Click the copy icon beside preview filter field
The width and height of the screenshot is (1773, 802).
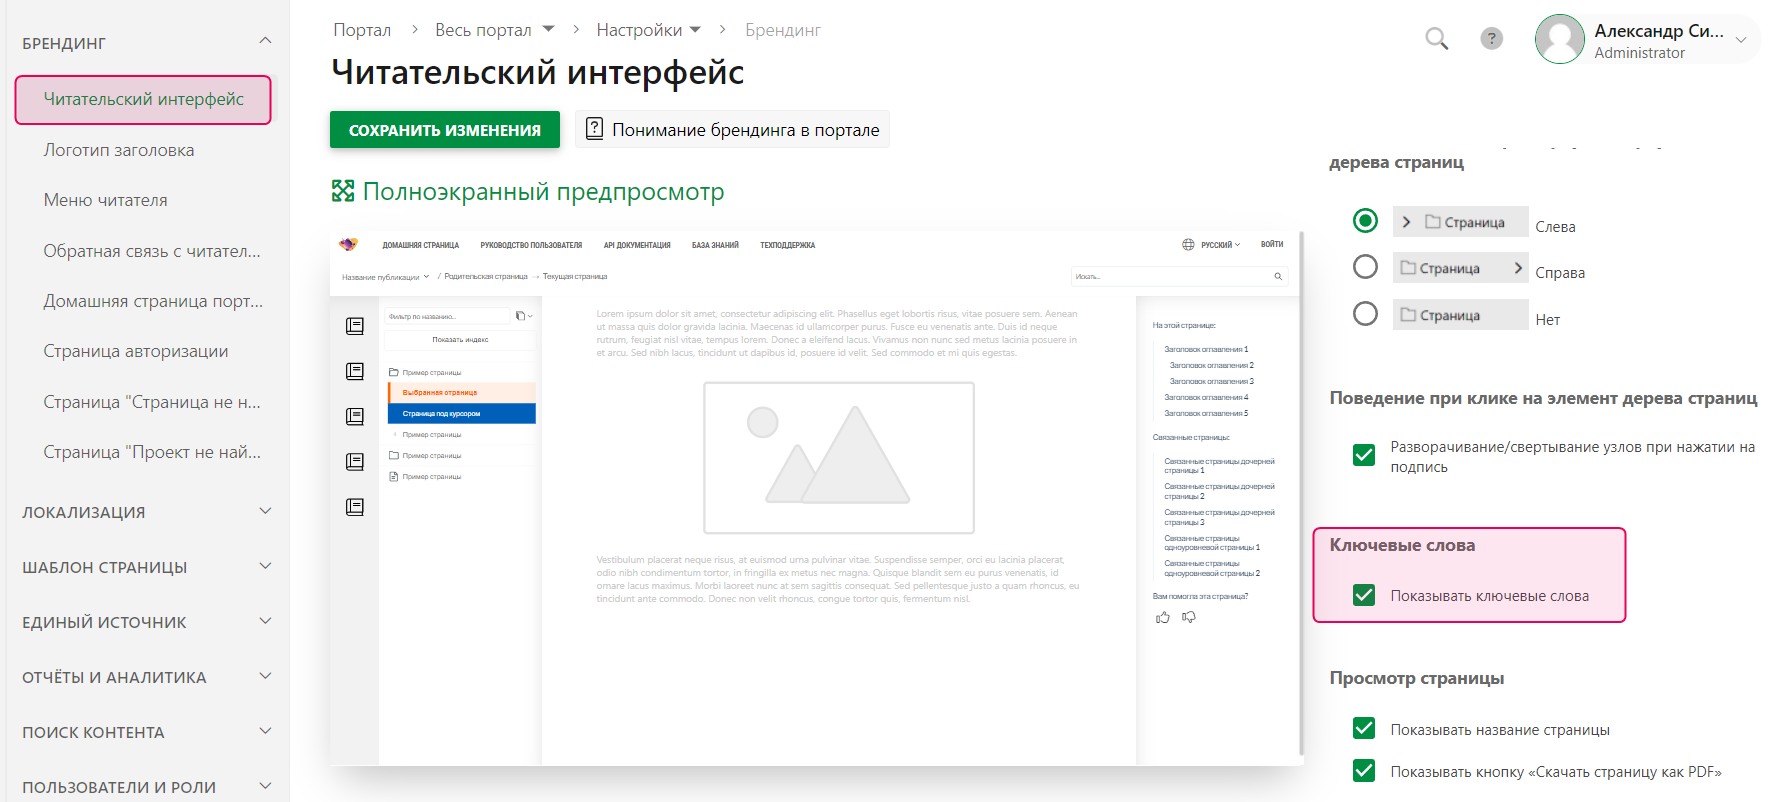520,316
